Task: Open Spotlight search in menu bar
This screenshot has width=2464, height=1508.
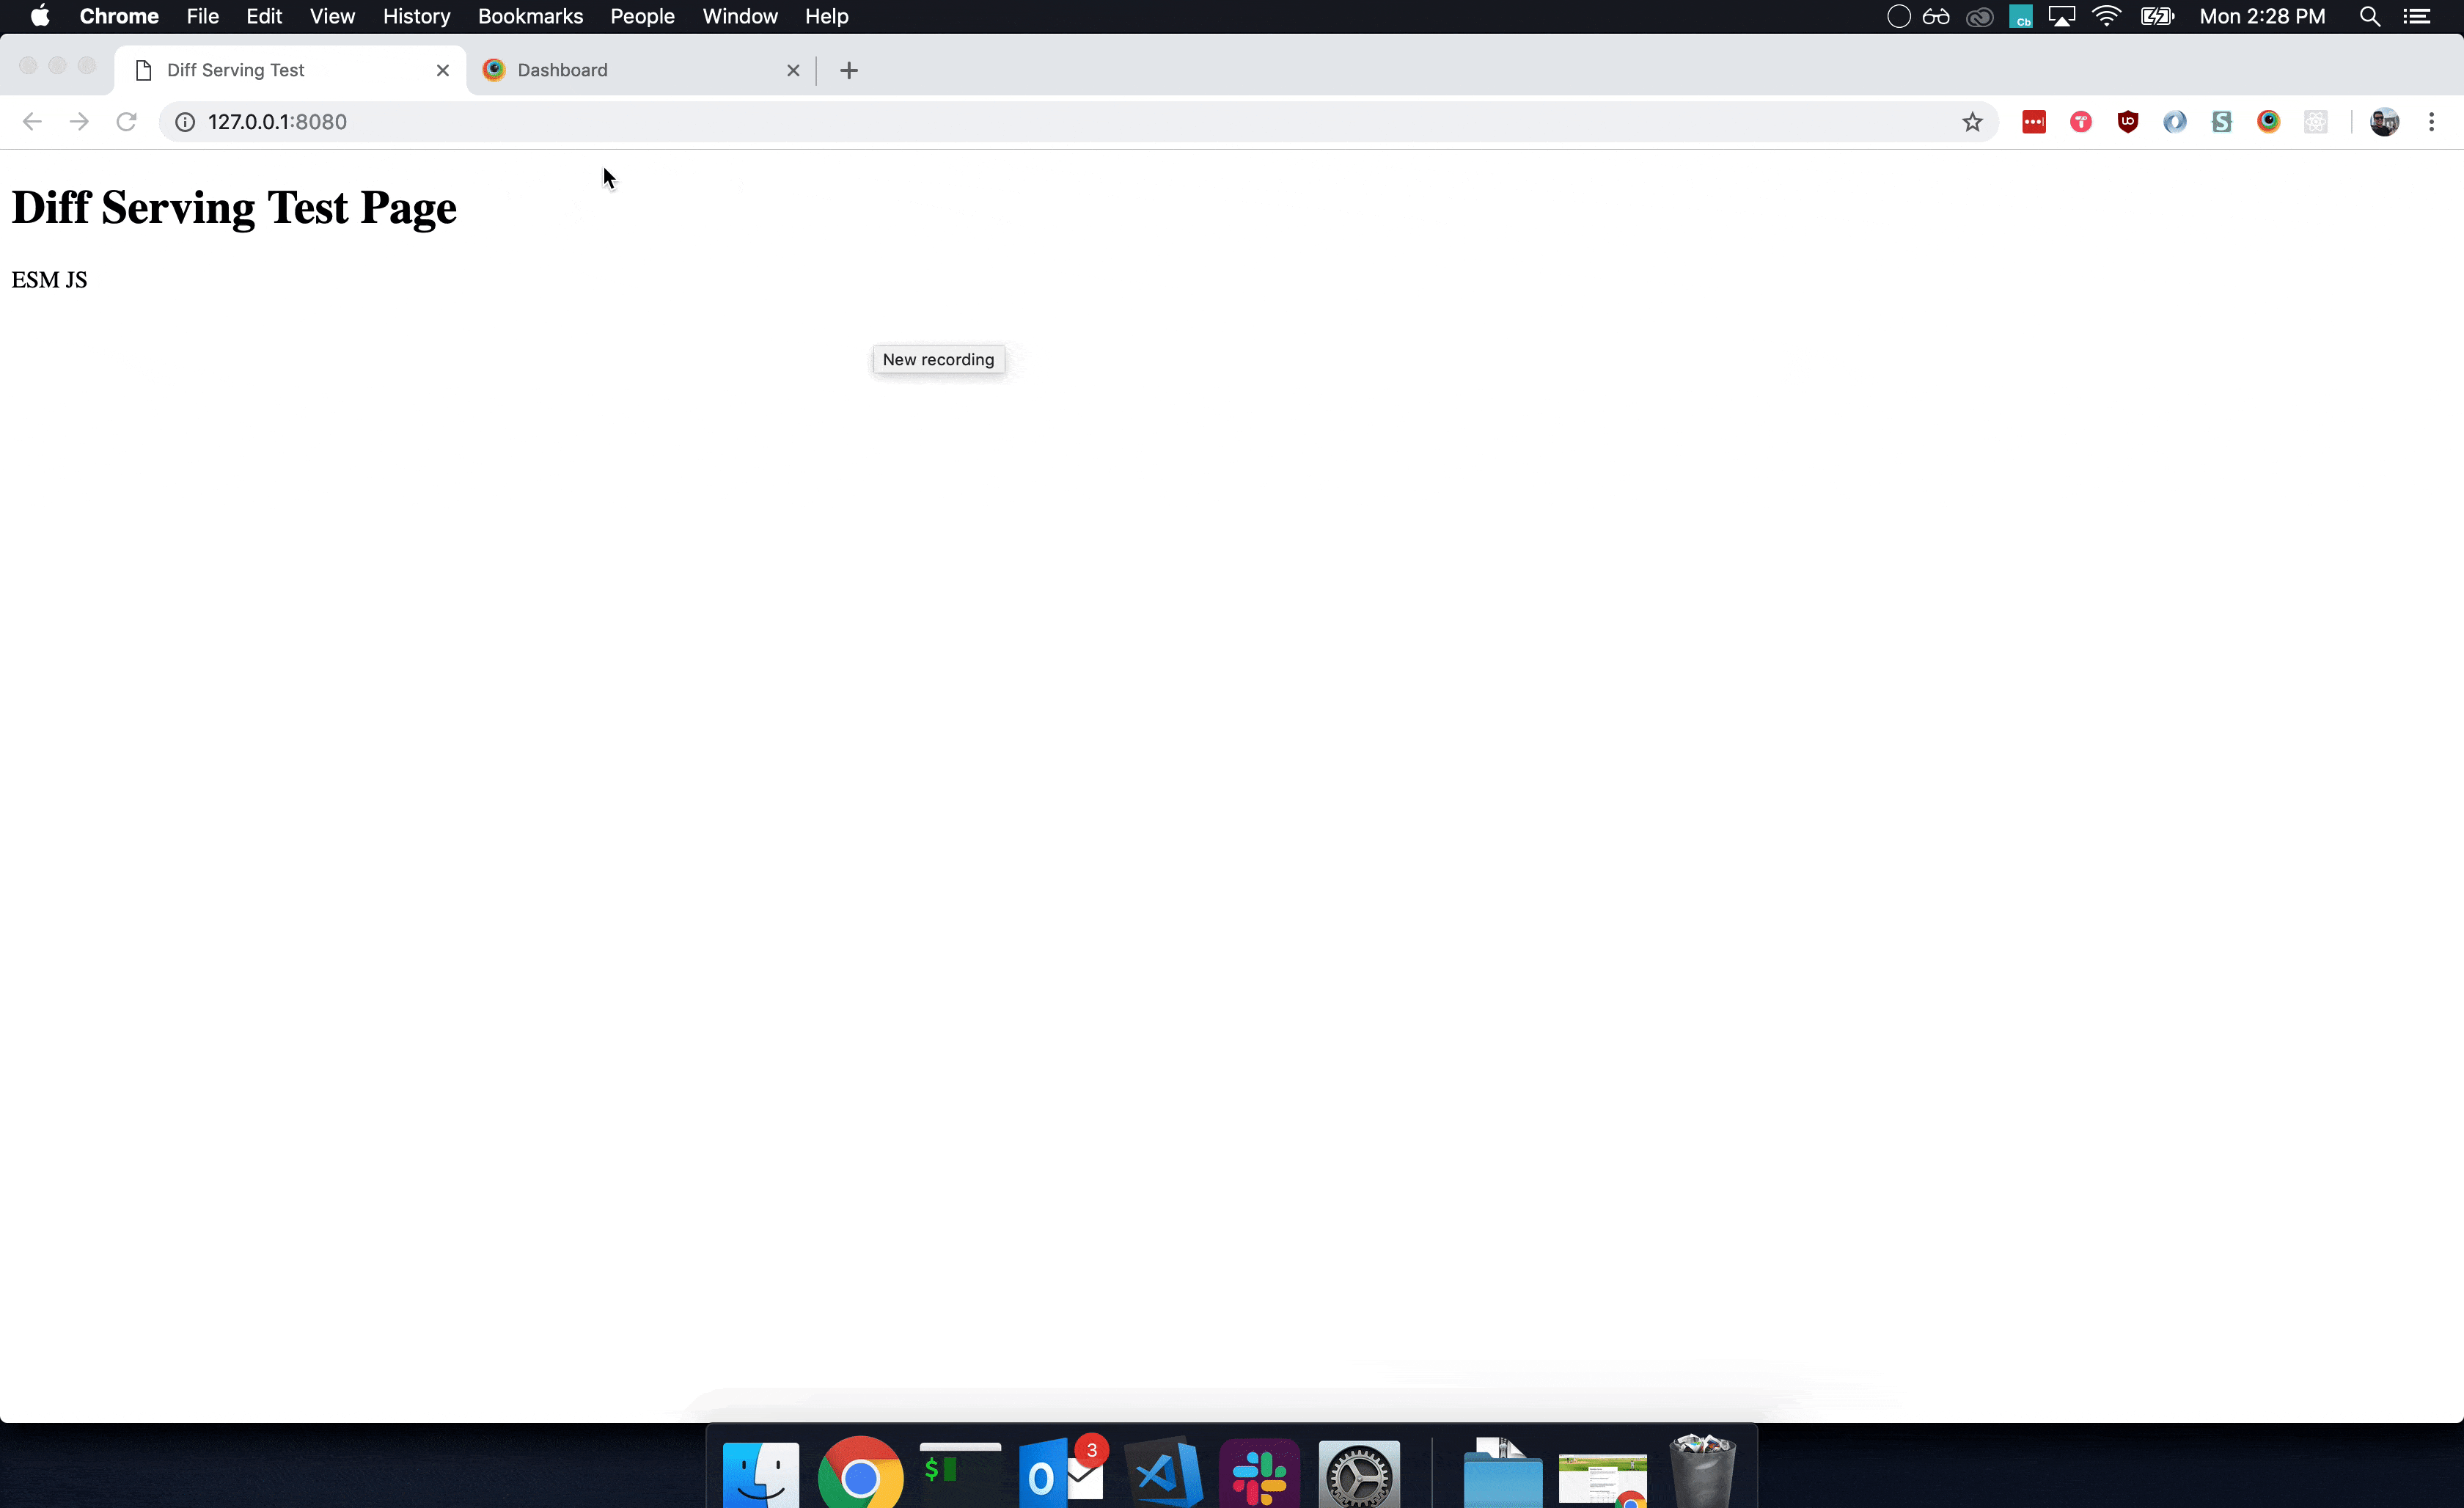Action: [2369, 16]
